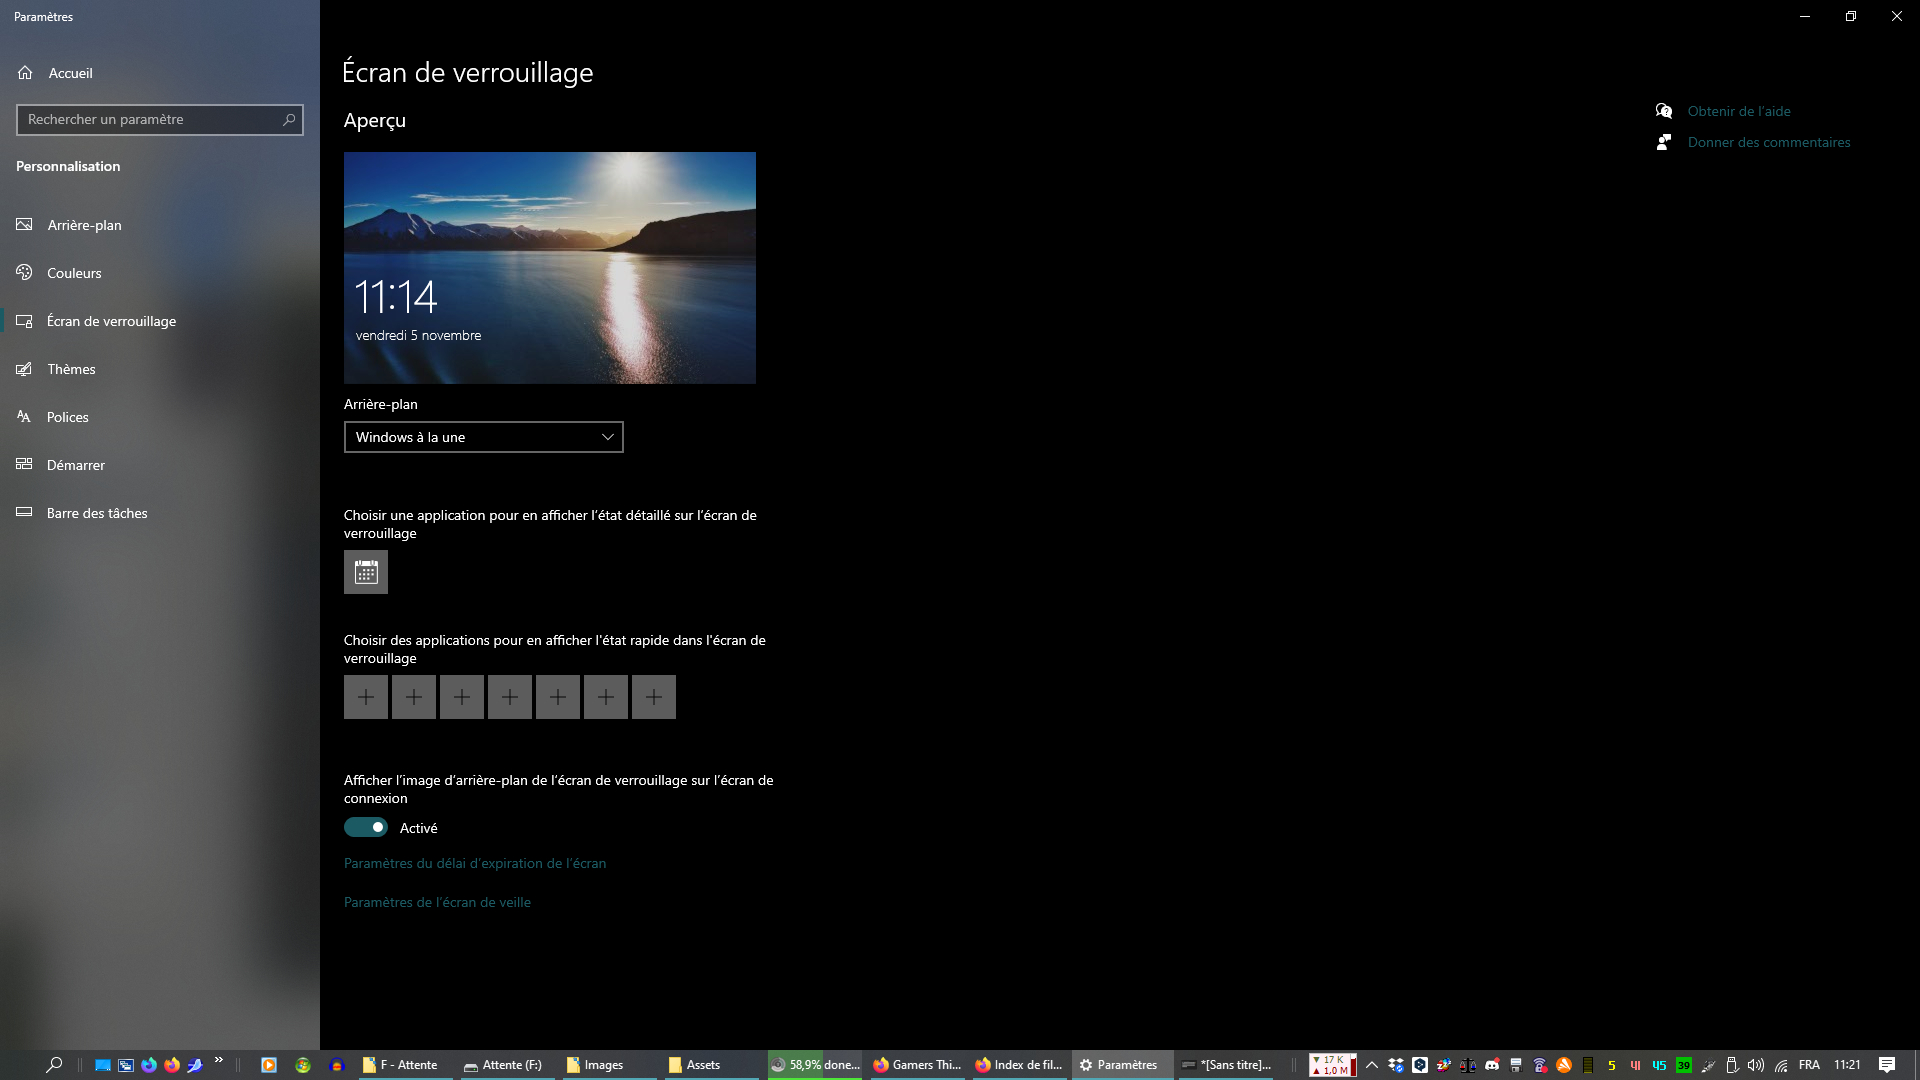Image resolution: width=1920 pixels, height=1080 pixels.
Task: Click the show desktop quick-launch icon
Action: tap(102, 1065)
